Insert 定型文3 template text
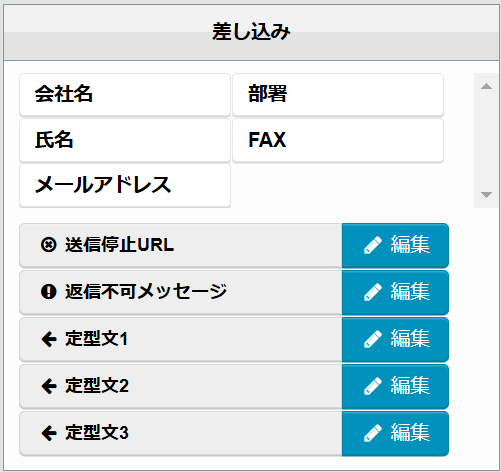The image size is (501, 472). 181,434
